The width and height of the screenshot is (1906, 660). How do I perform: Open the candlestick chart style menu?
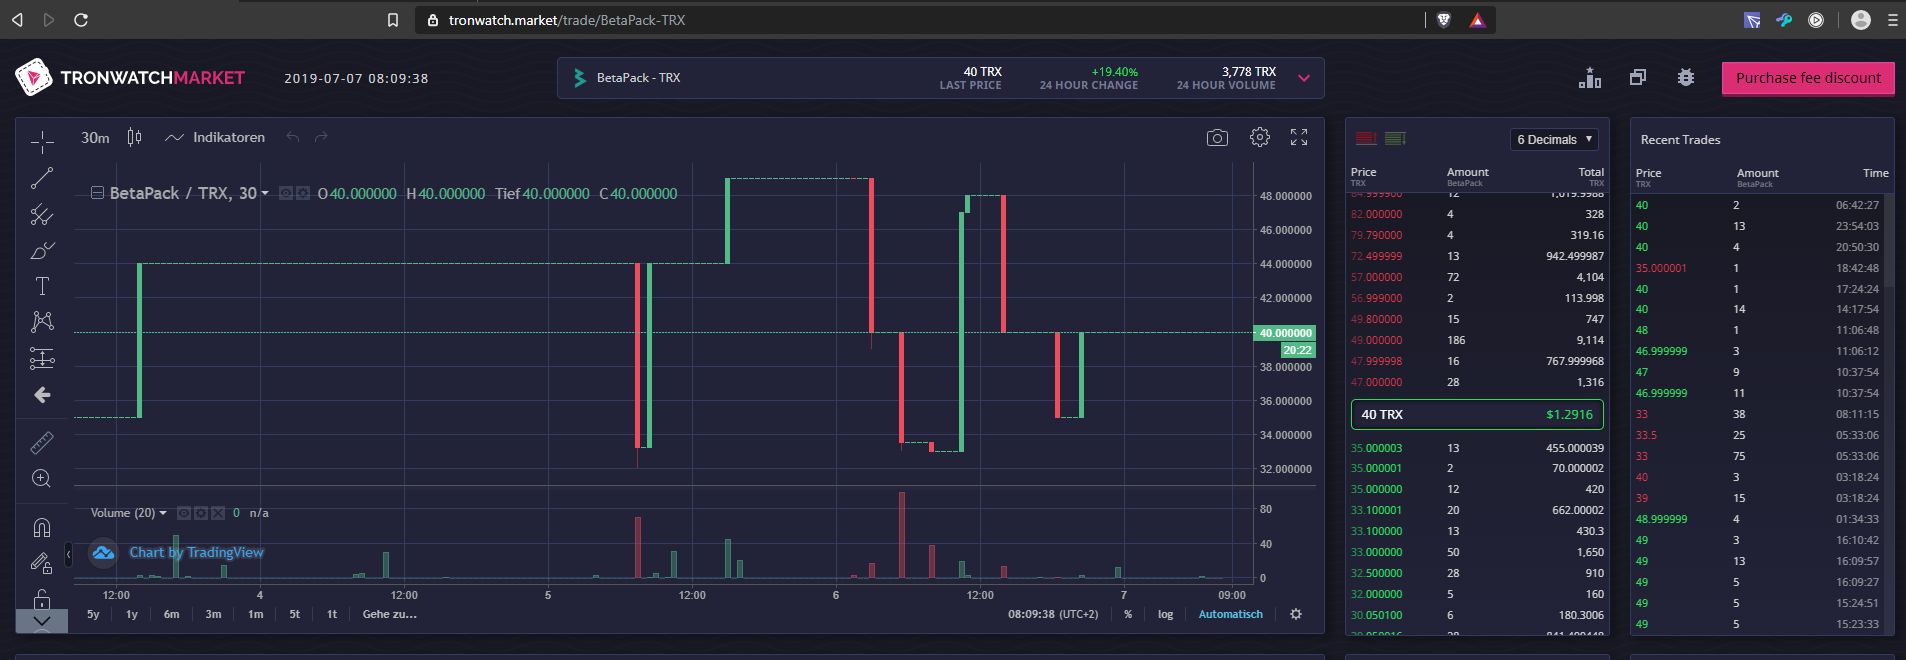pyautogui.click(x=134, y=138)
